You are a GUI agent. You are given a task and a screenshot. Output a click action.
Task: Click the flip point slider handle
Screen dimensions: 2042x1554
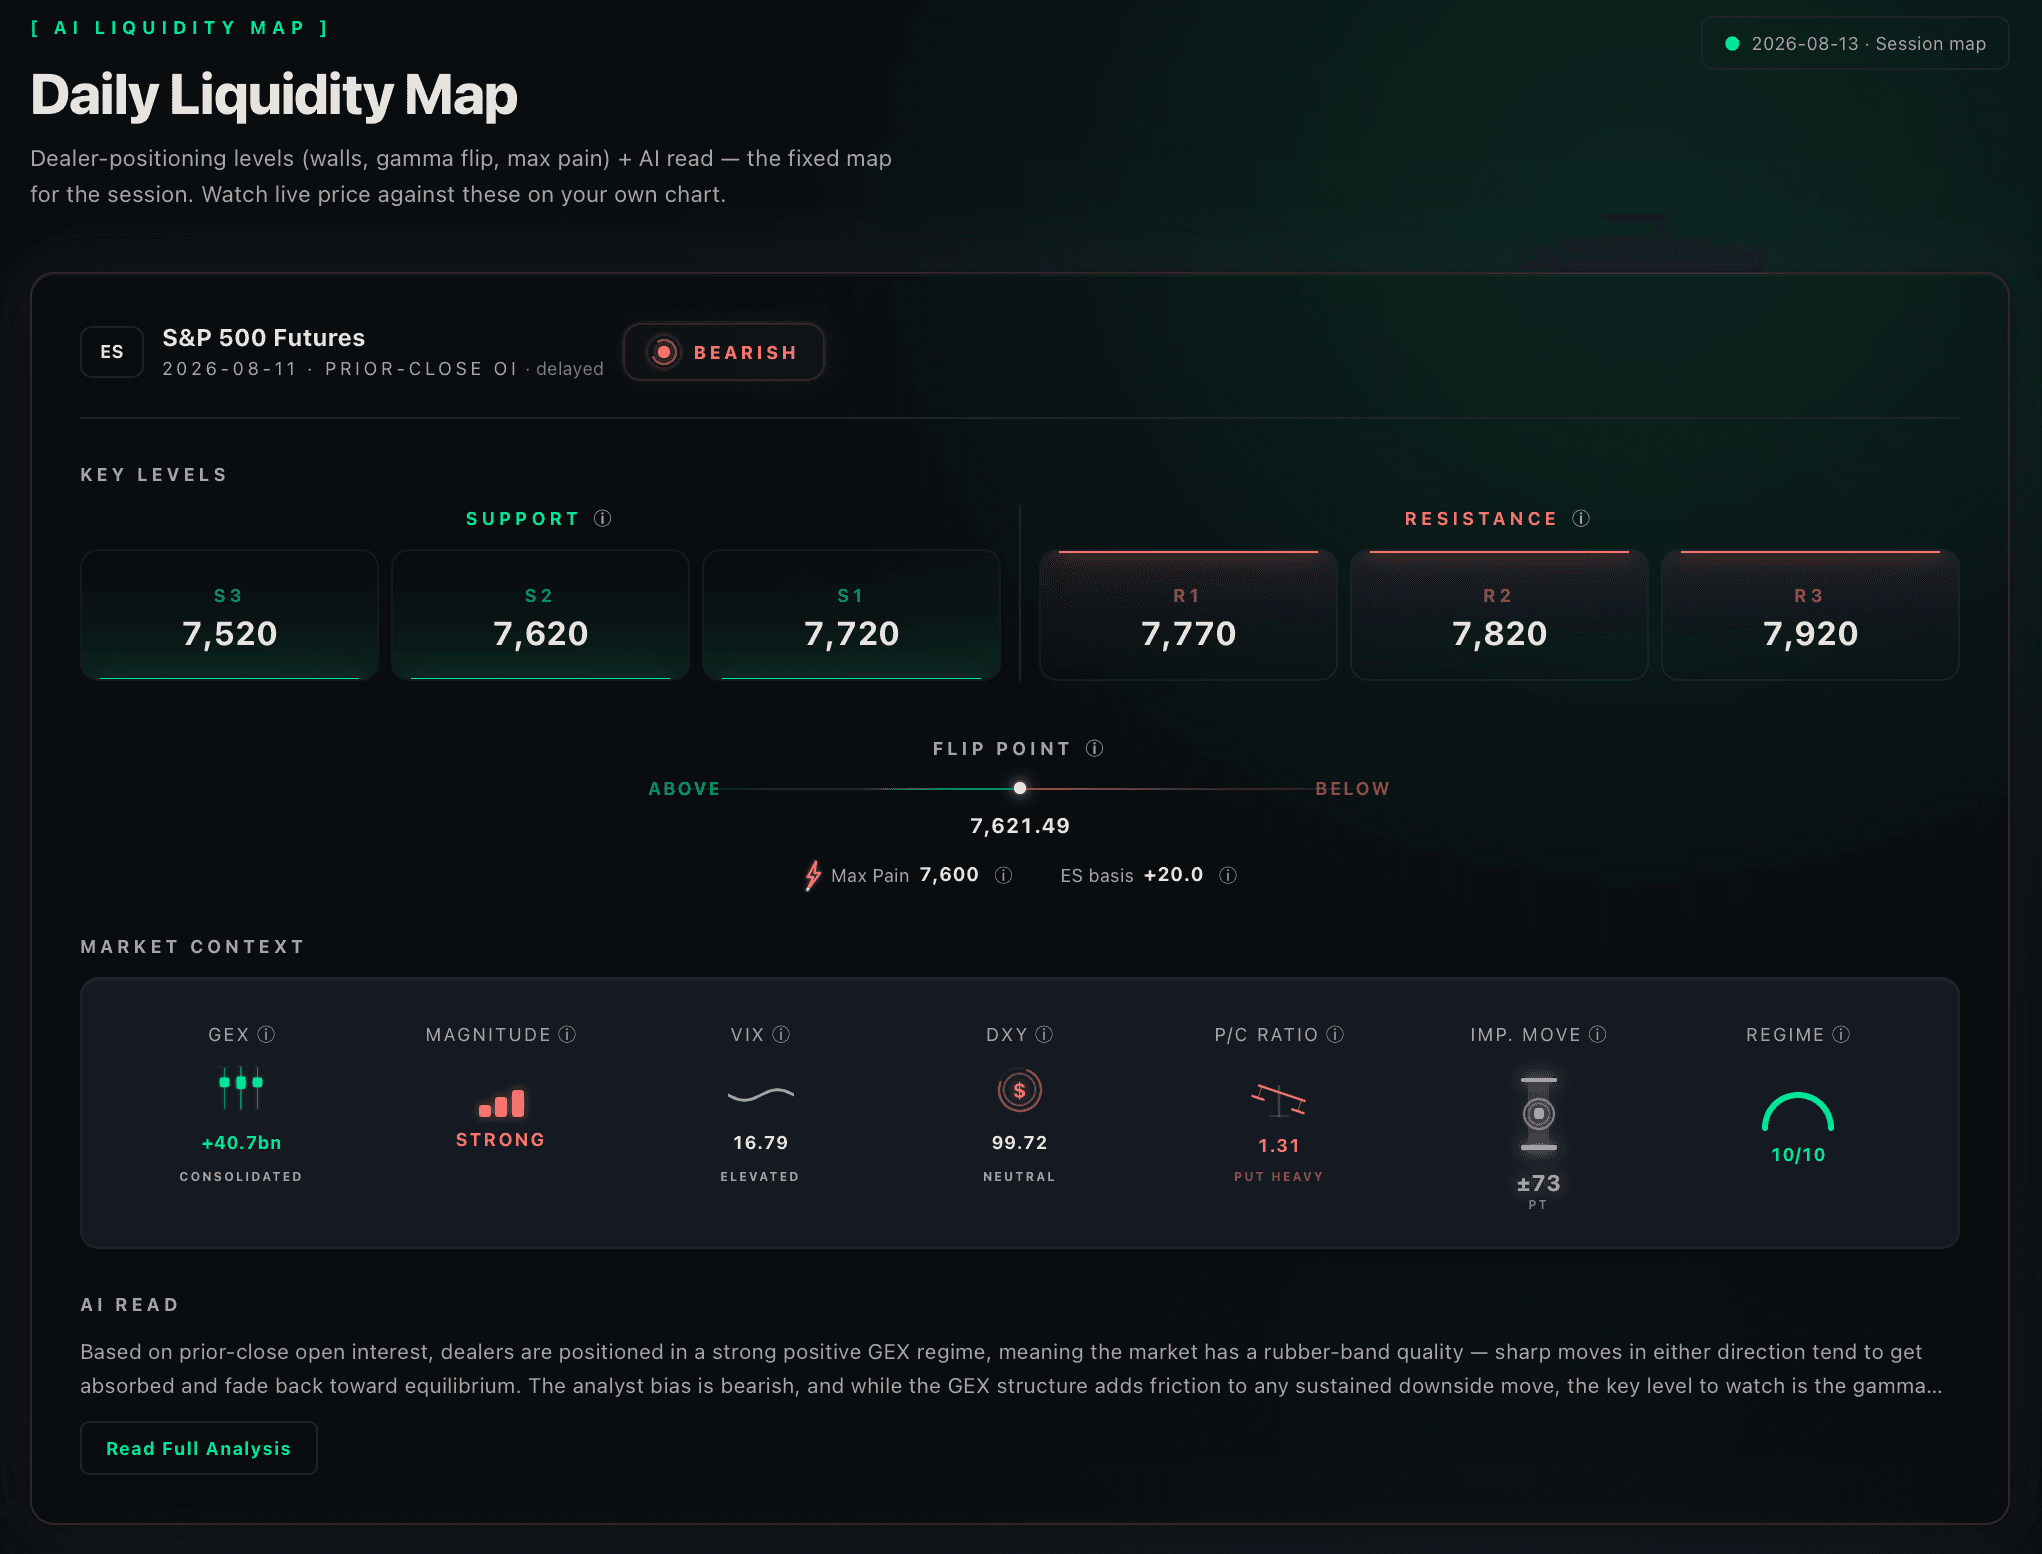tap(1020, 788)
